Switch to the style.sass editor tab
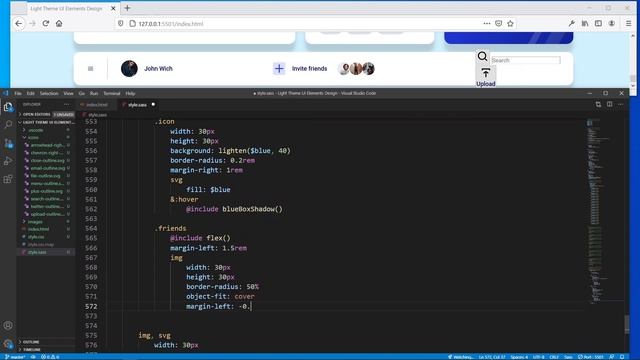The width and height of the screenshot is (640, 360). (138, 105)
